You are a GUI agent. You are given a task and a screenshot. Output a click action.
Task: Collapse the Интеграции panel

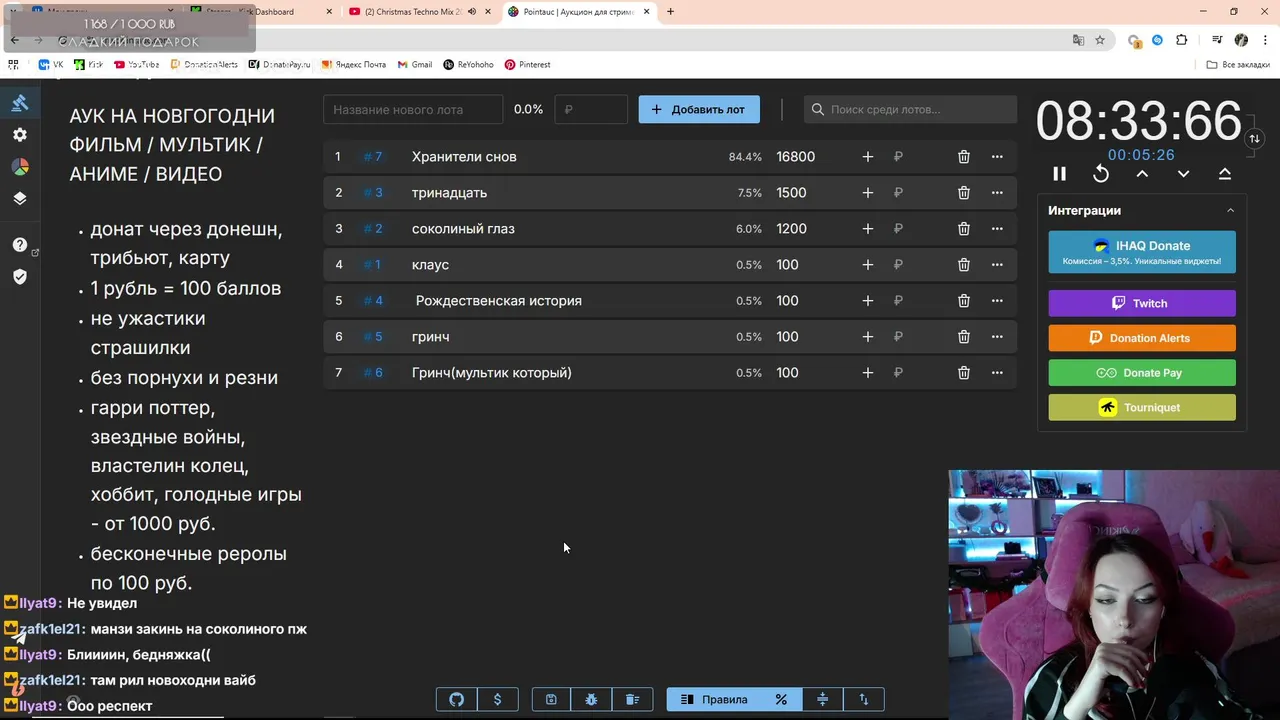1230,211
